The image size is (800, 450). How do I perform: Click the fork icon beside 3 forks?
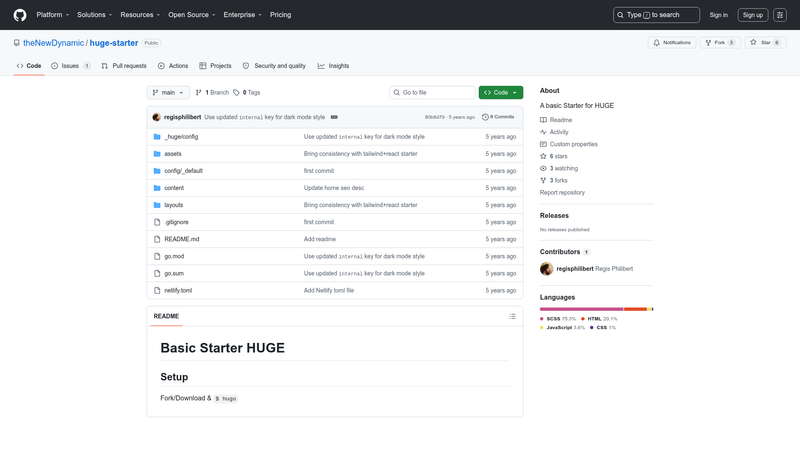tap(543, 181)
